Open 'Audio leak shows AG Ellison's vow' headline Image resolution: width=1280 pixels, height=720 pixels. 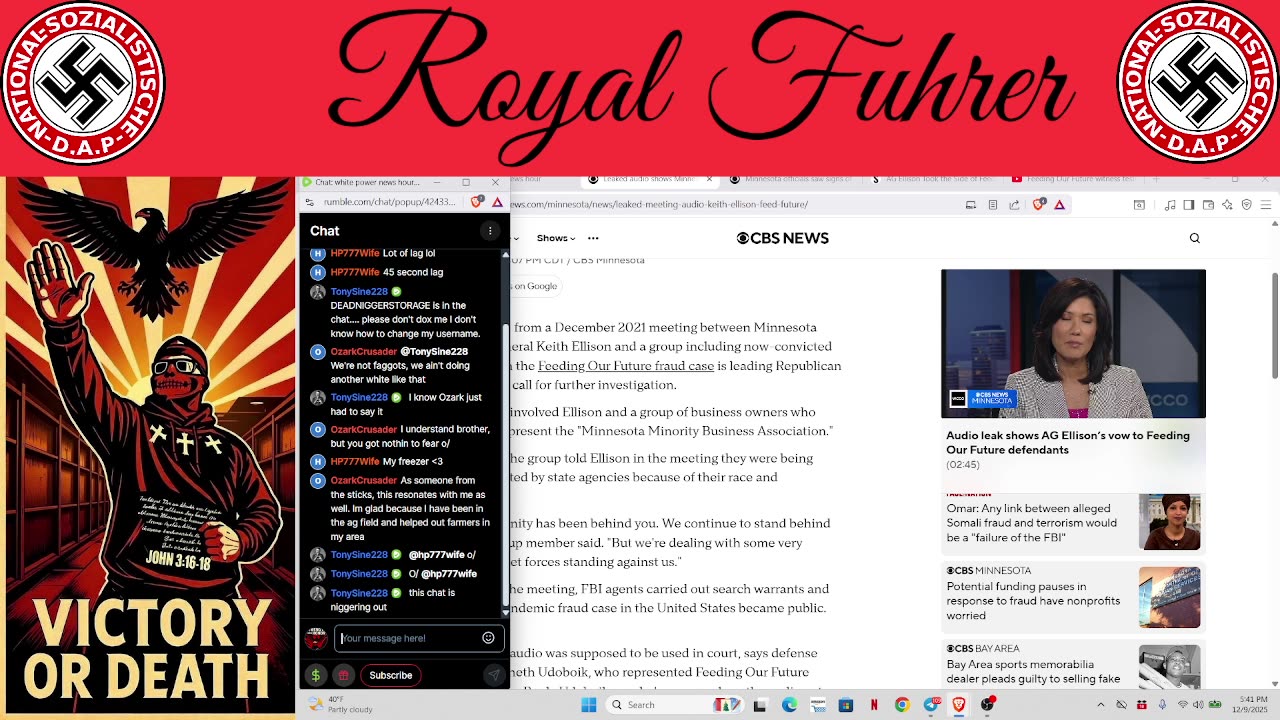coord(1068,442)
